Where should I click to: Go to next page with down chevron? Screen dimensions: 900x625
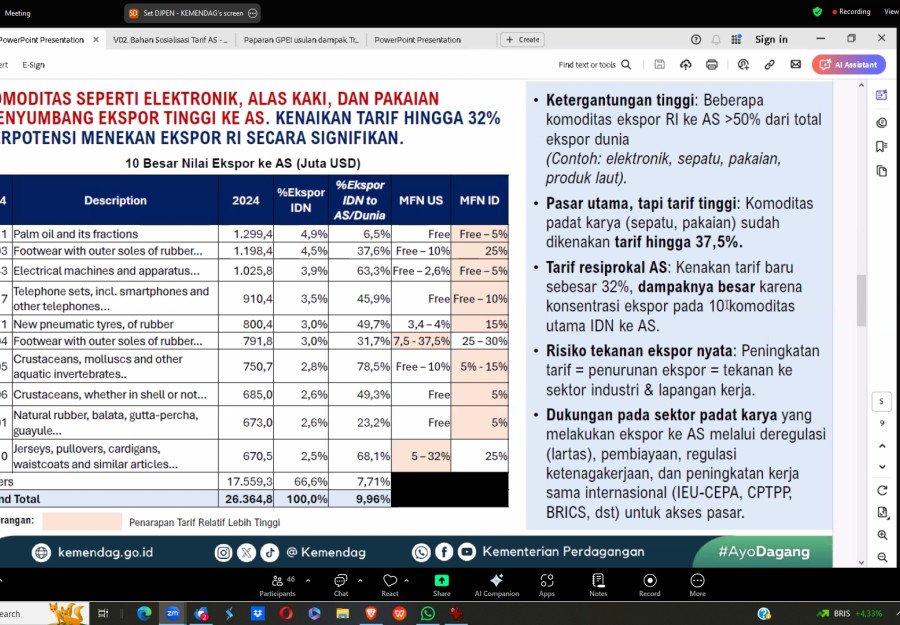tap(882, 467)
